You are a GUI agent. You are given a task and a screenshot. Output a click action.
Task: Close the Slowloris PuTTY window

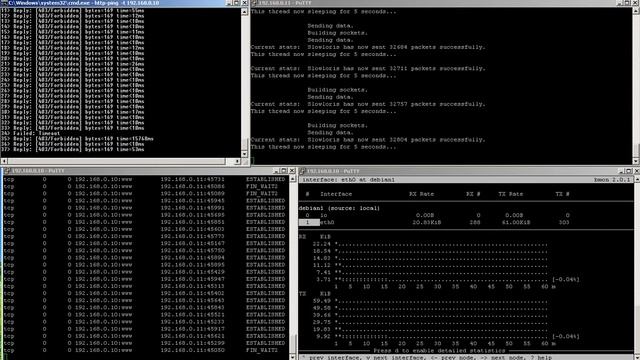(636, 3)
